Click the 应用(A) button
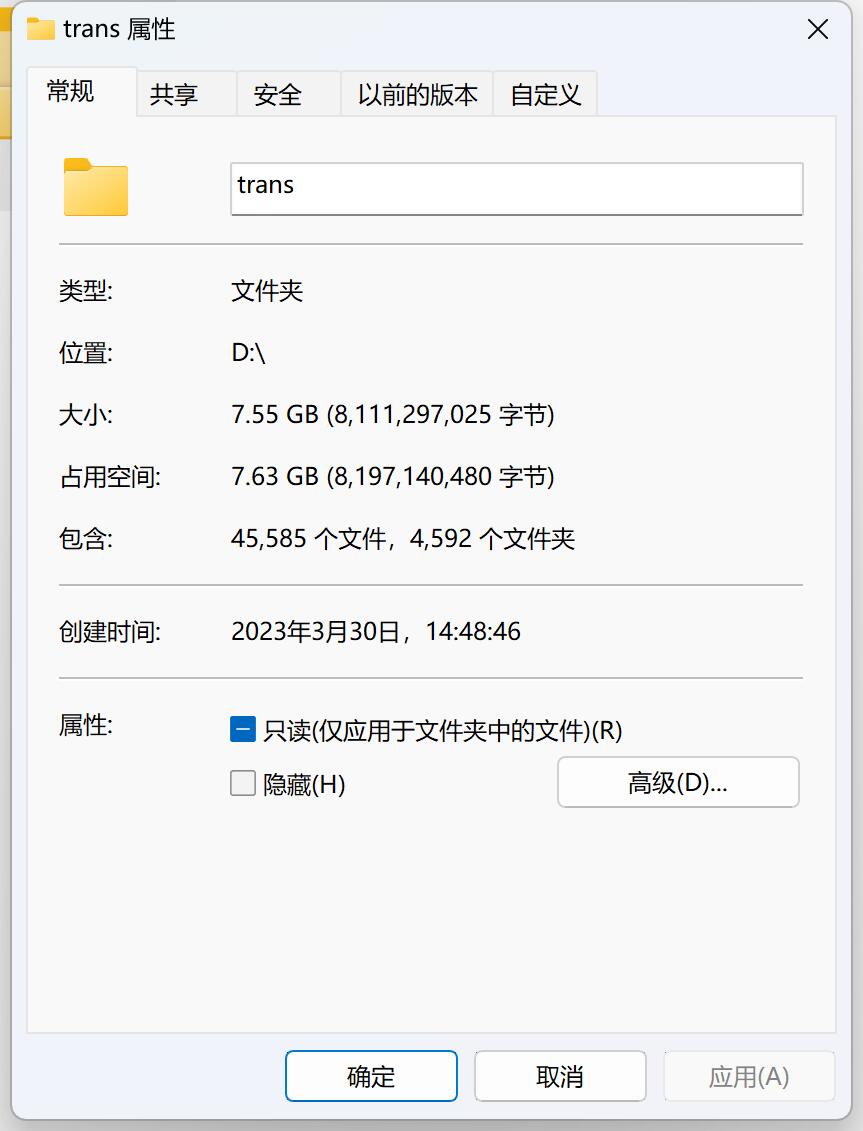This screenshot has height=1131, width=863. coord(749,1076)
